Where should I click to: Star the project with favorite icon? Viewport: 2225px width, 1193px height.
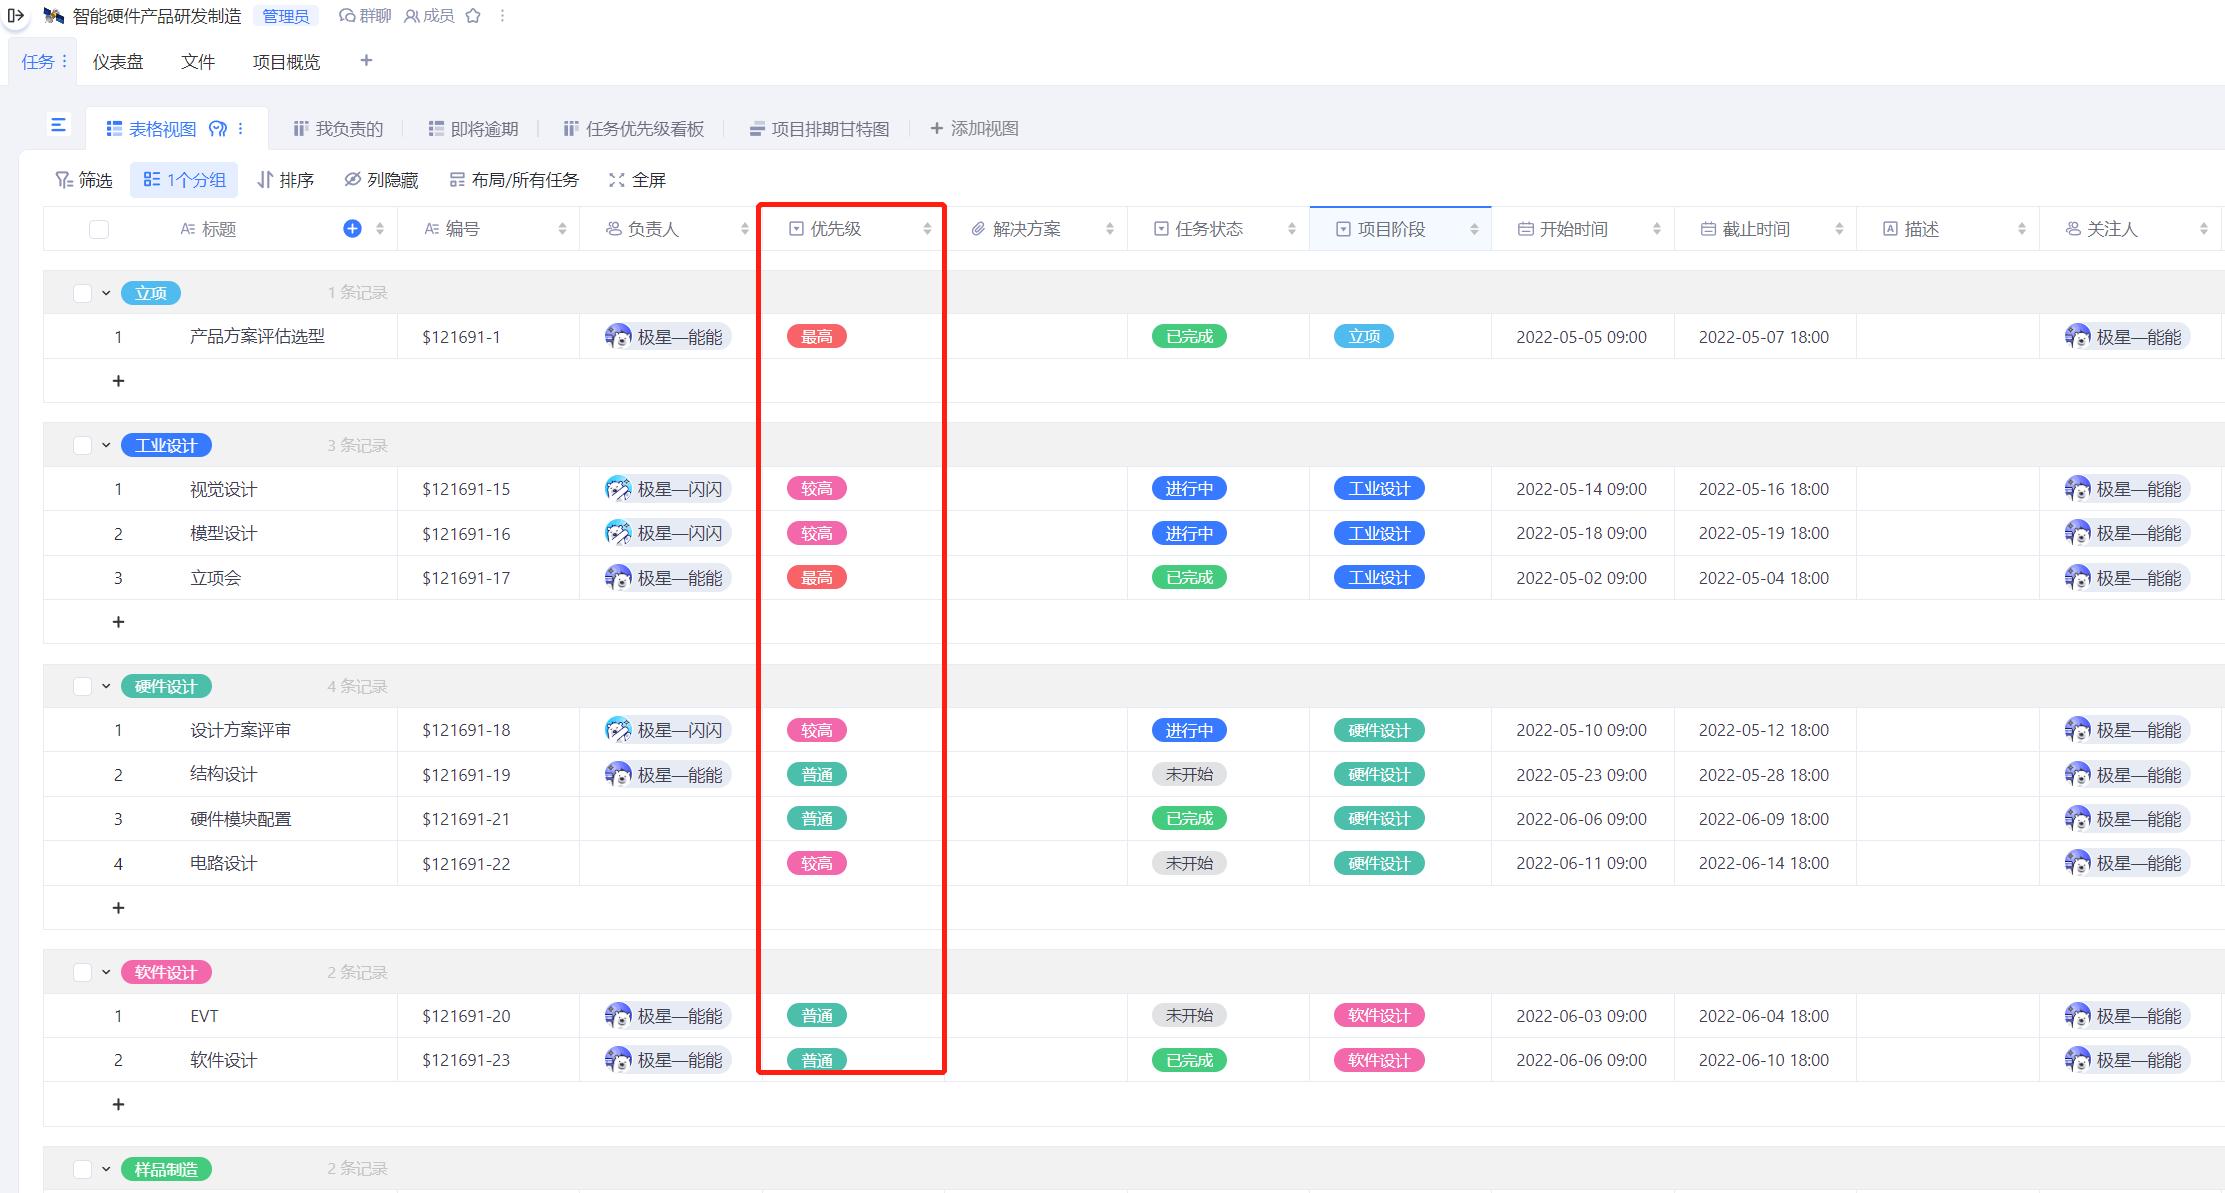click(x=472, y=15)
